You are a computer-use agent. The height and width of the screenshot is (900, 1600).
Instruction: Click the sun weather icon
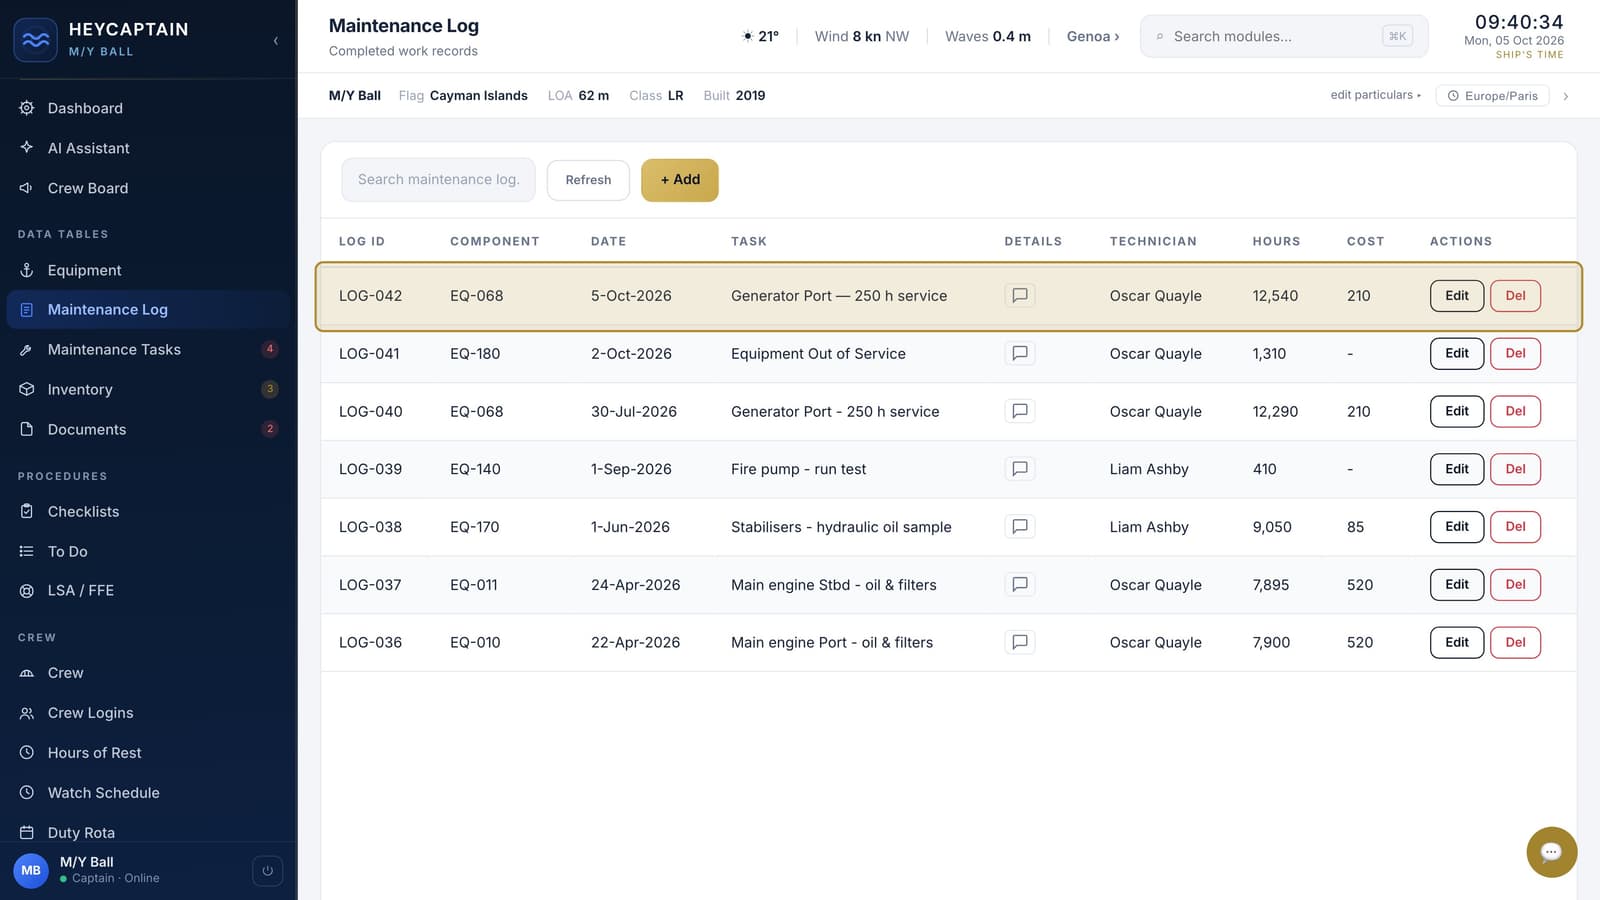[x=747, y=36]
